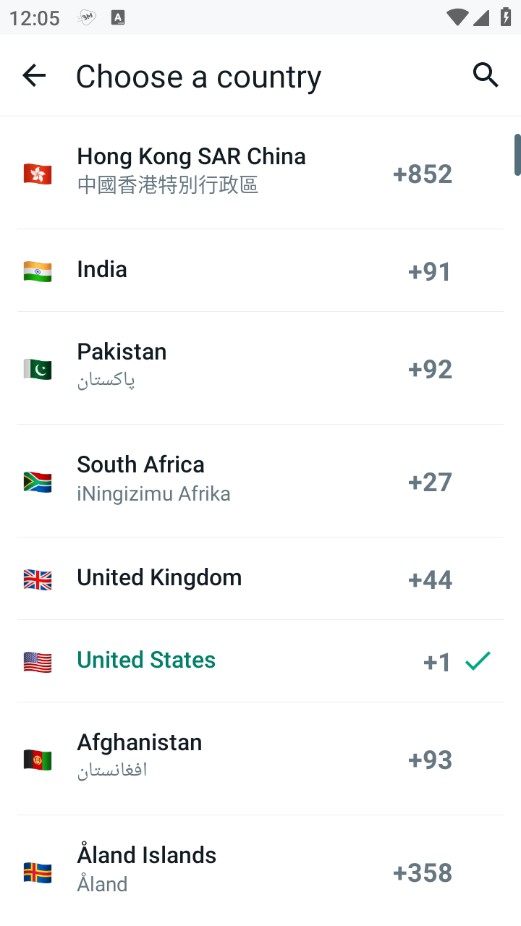Tap the green checkmark beside United States
This screenshot has width=521, height=926.
[477, 661]
